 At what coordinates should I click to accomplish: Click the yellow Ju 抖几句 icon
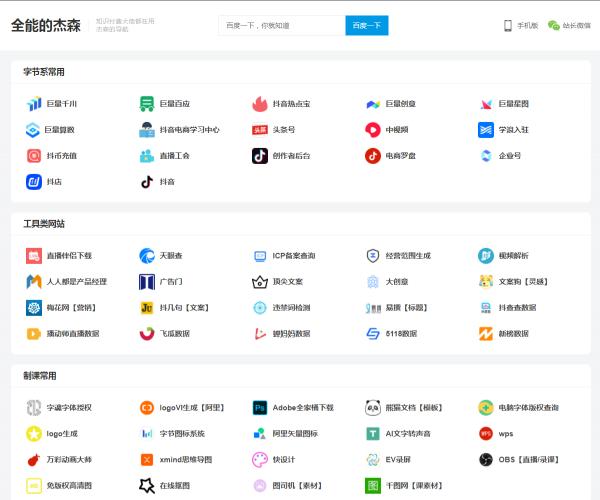tap(147, 308)
